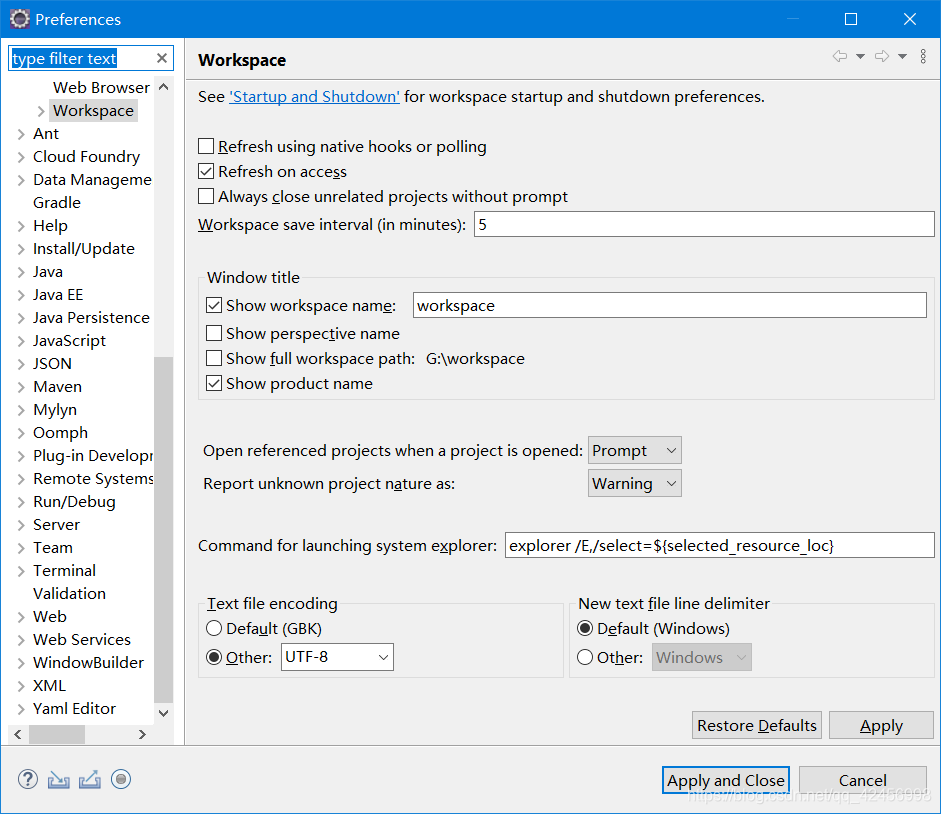This screenshot has width=941, height=814.
Task: Enable Refresh using native hooks or polling
Action: pos(206,146)
